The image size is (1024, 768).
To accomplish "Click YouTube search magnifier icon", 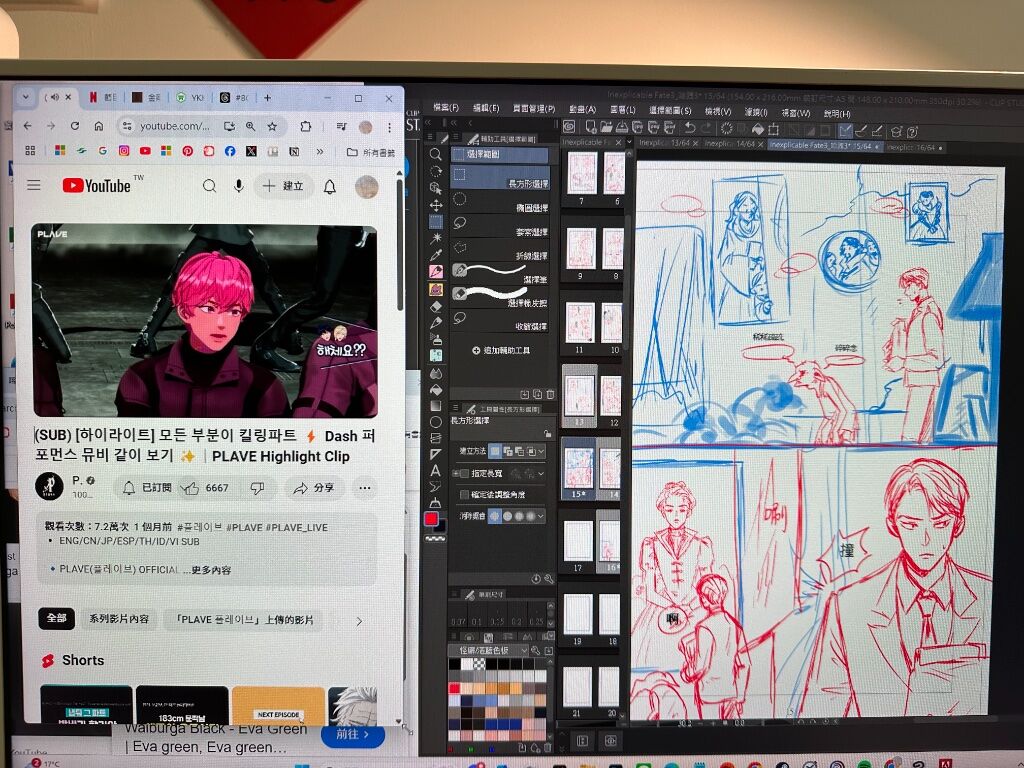I will click(209, 186).
